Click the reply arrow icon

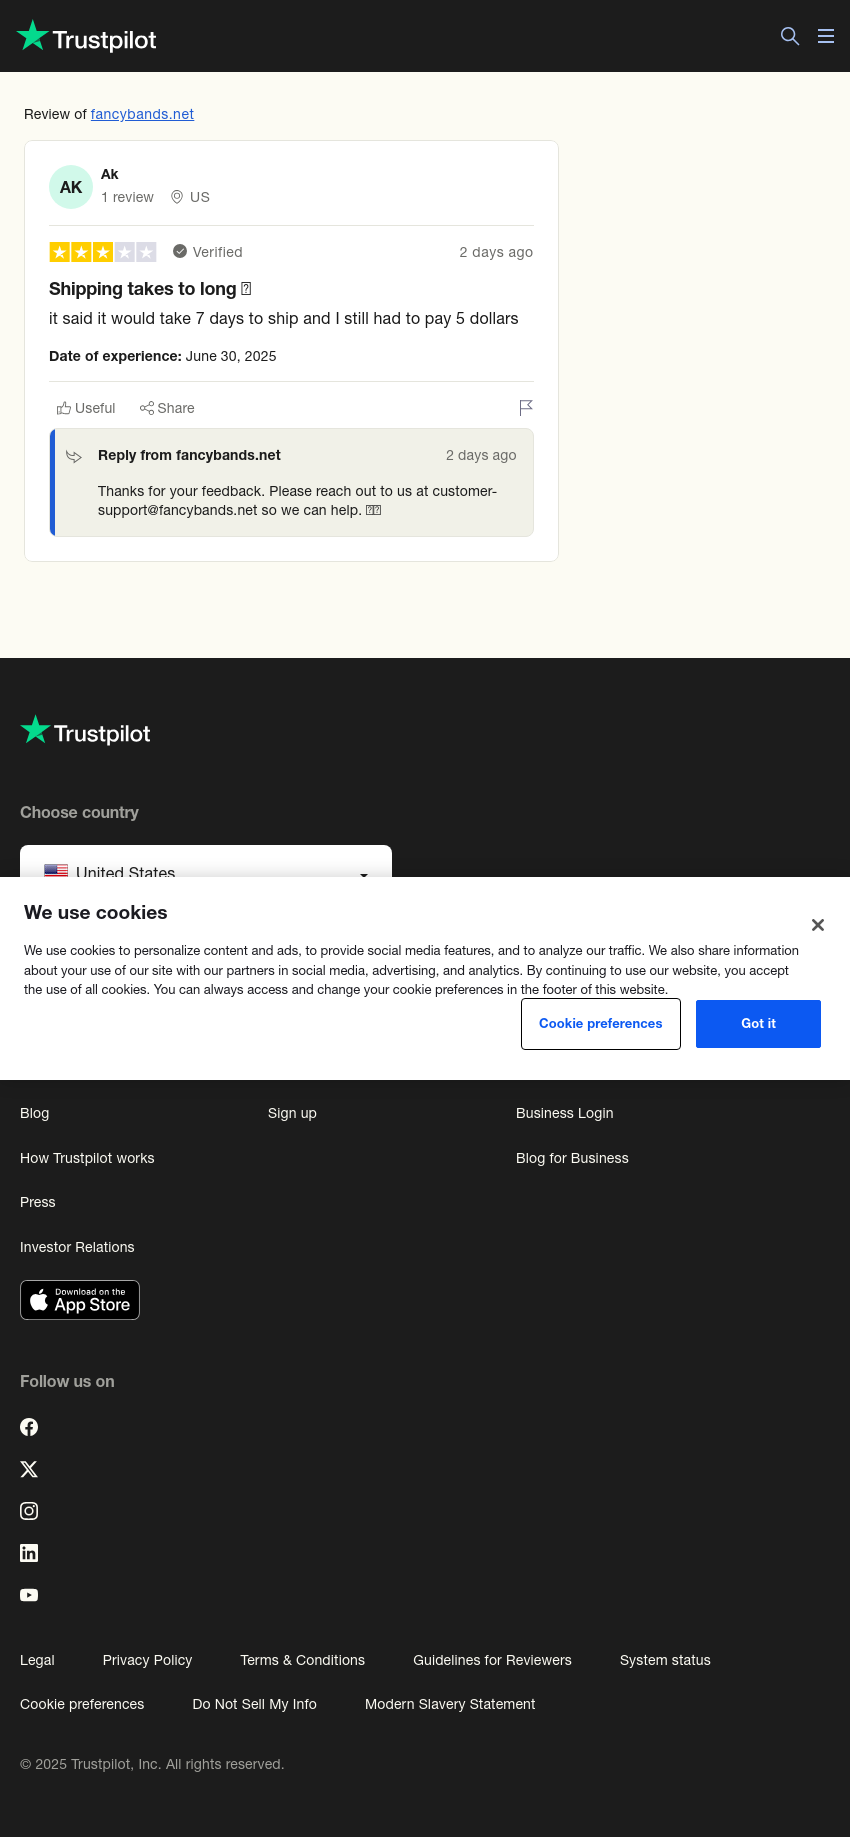click(x=74, y=456)
